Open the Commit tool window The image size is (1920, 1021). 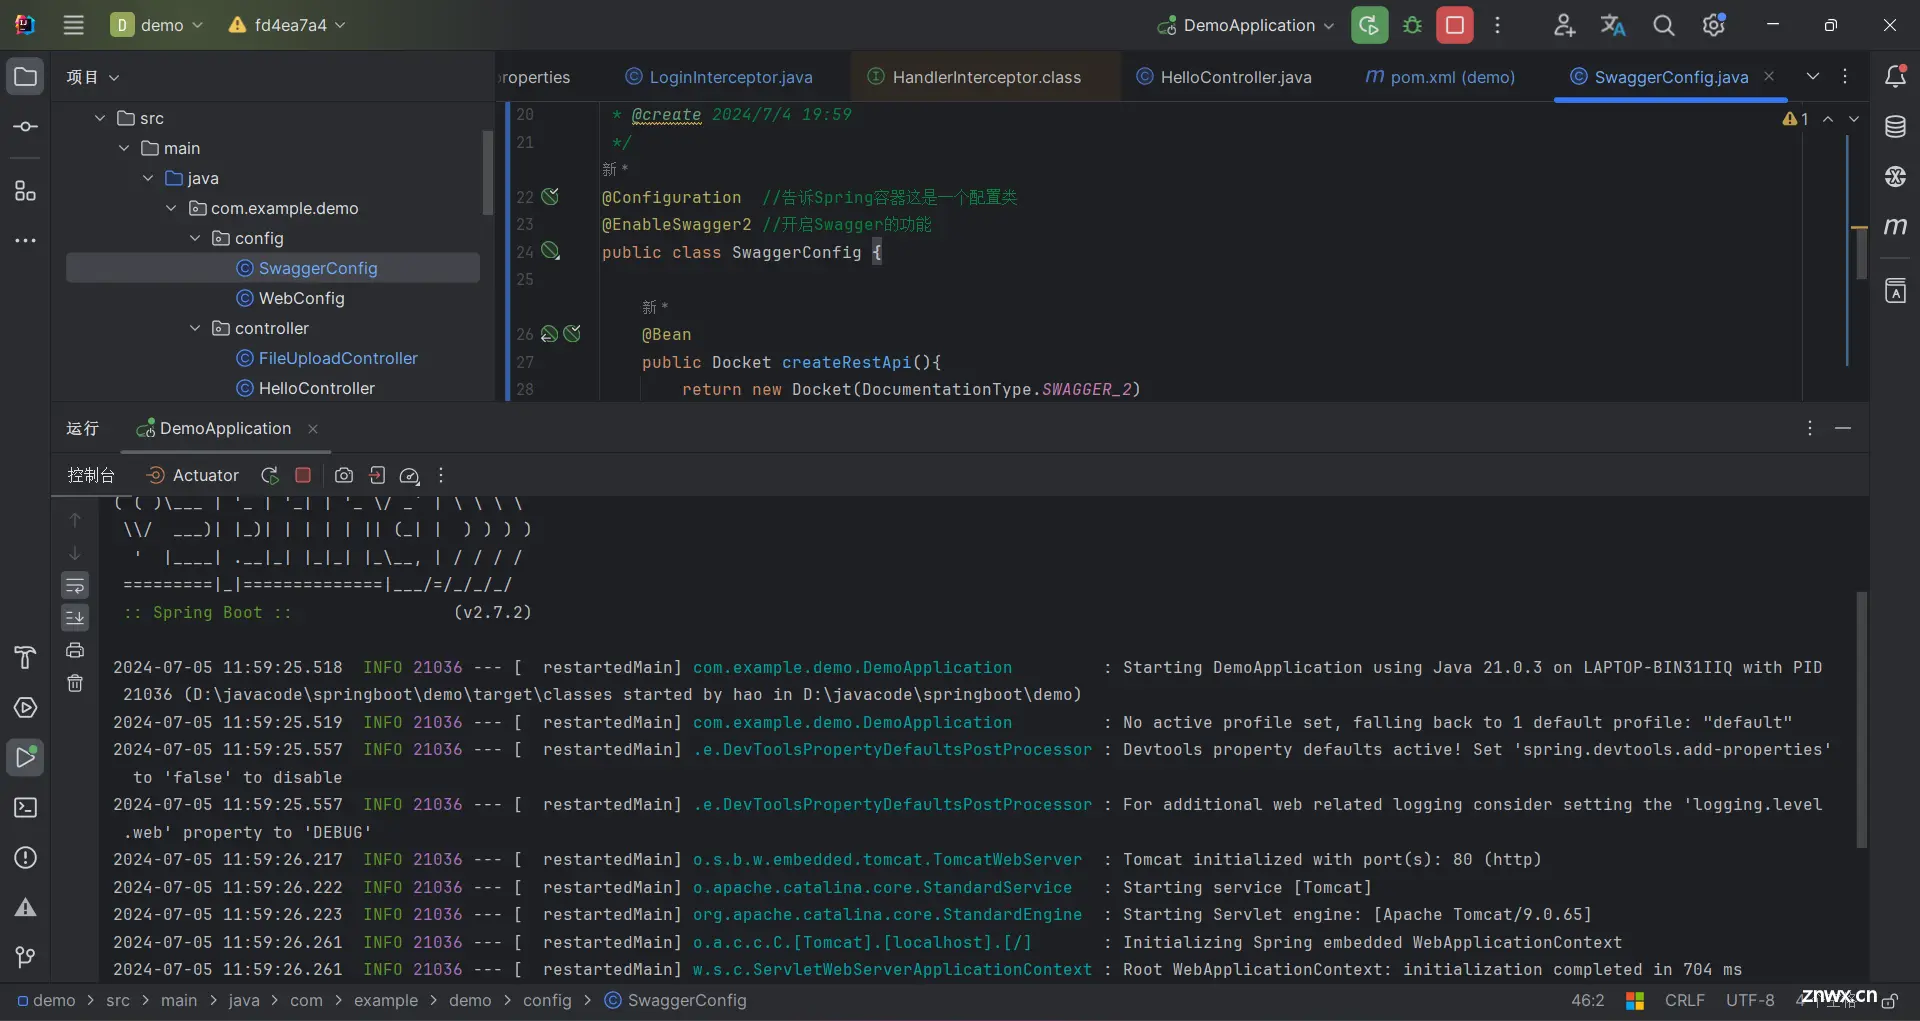tap(26, 127)
